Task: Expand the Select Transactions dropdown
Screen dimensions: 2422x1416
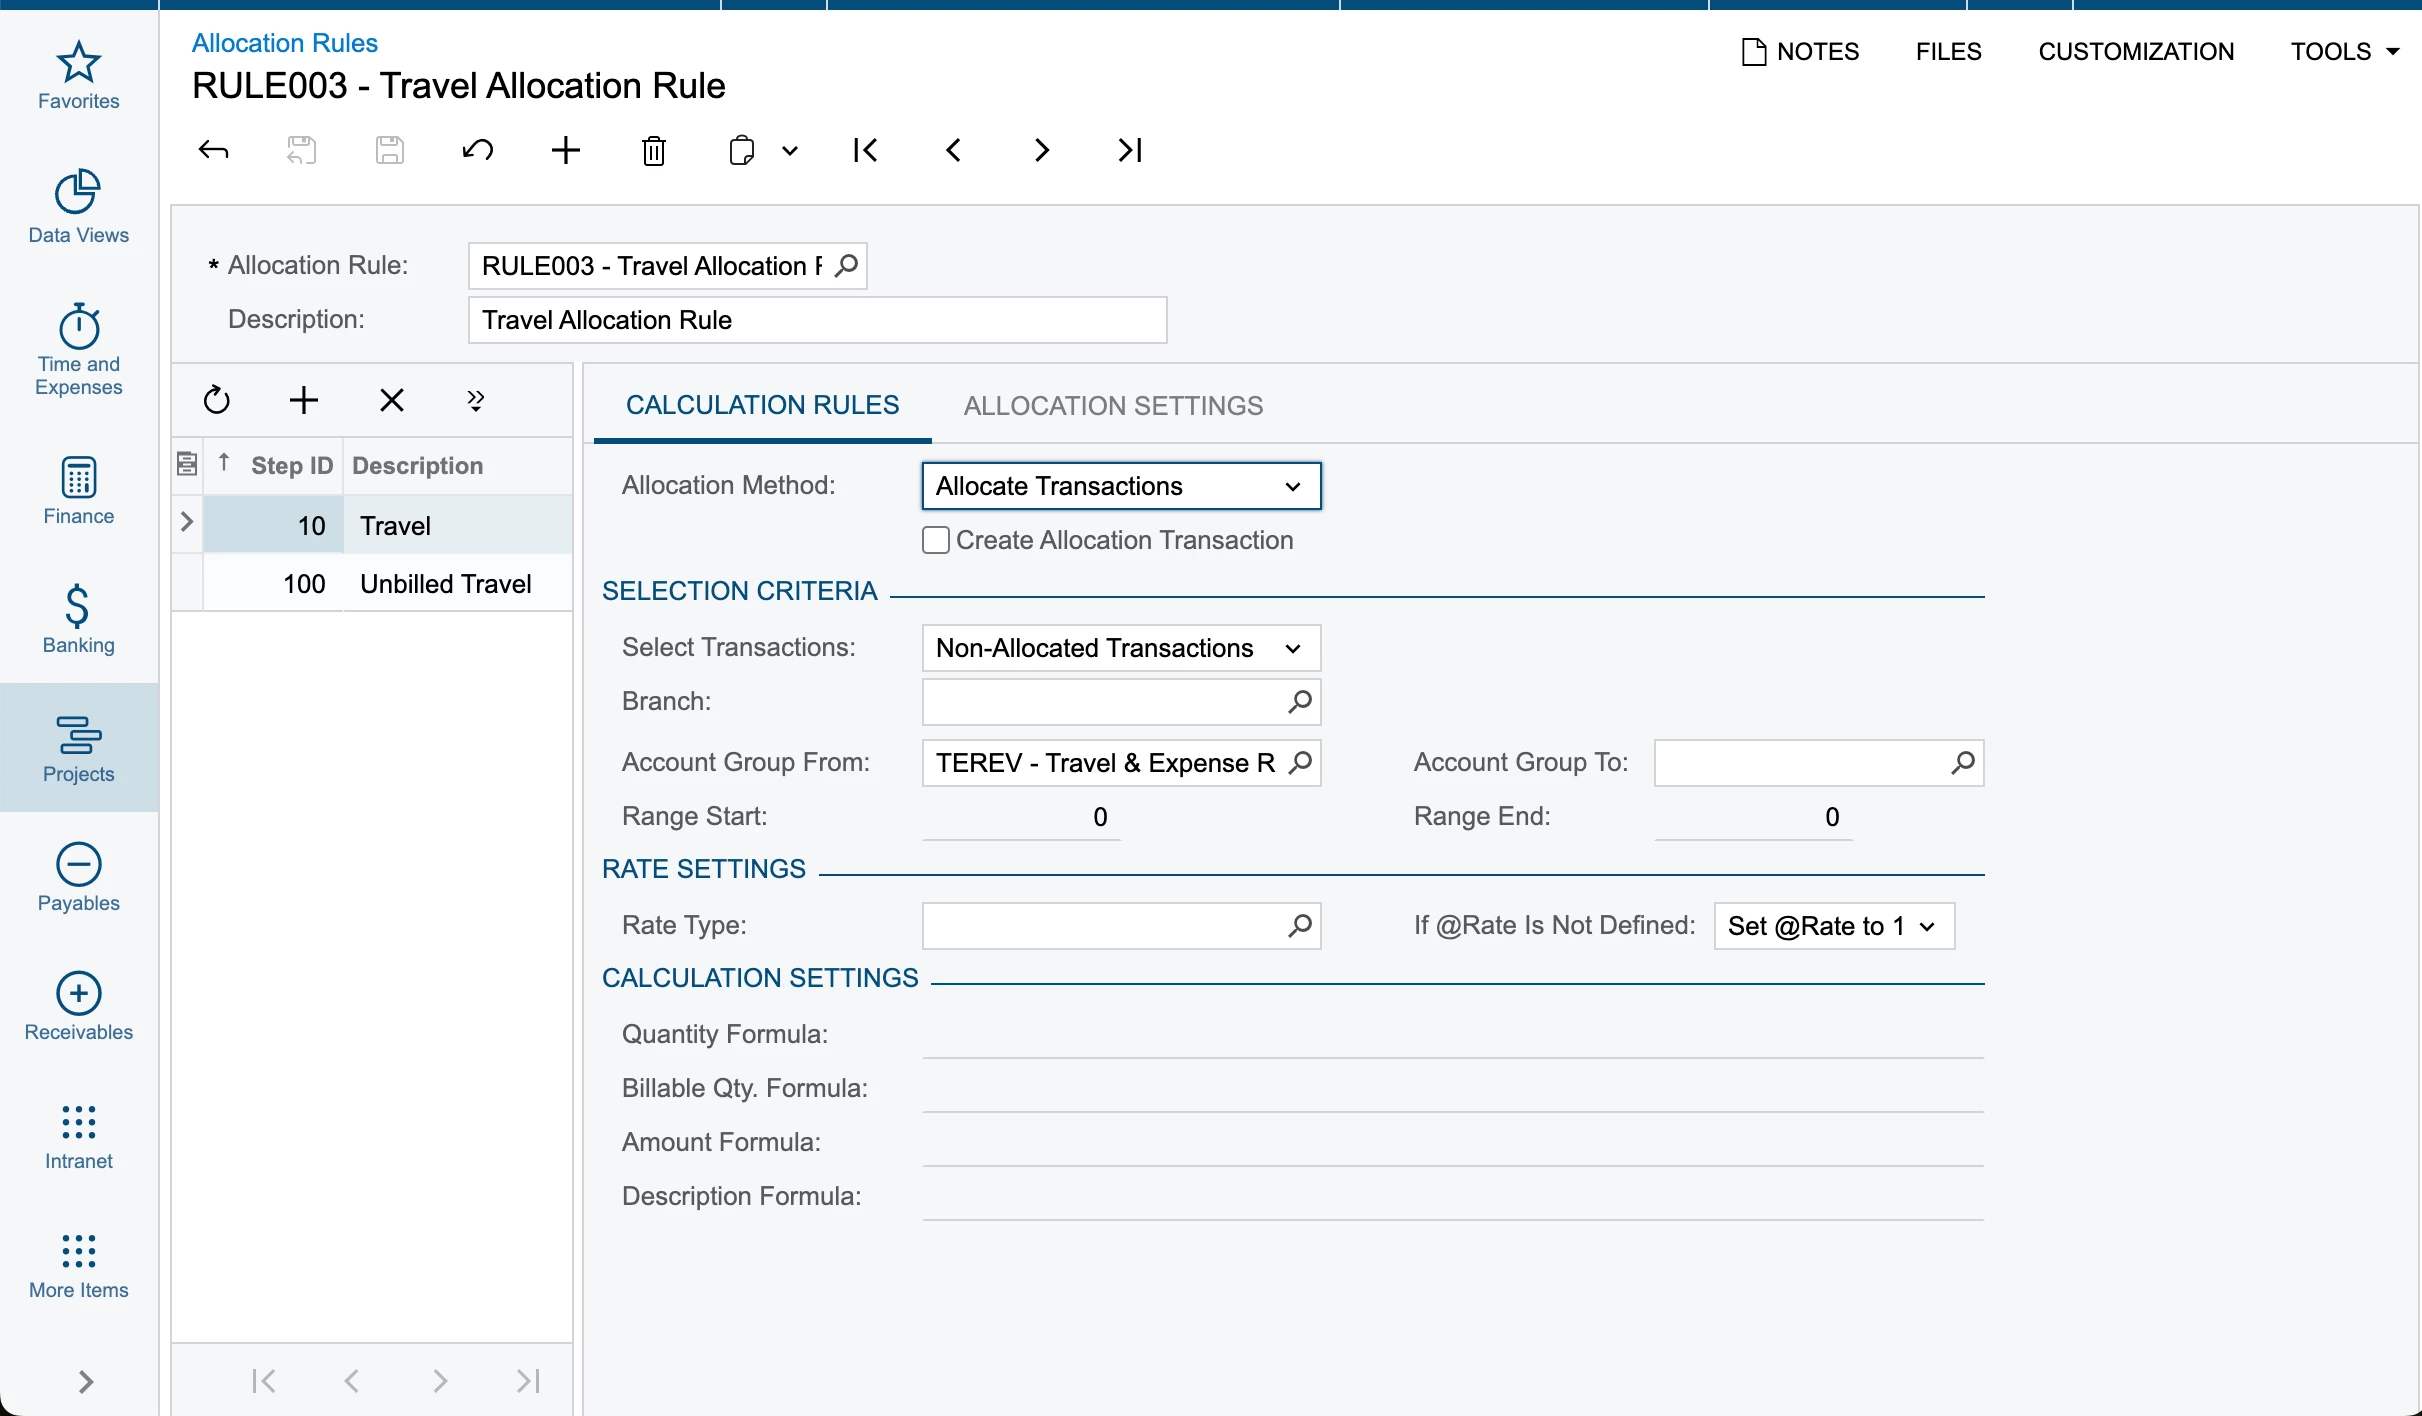Action: pos(1120,648)
